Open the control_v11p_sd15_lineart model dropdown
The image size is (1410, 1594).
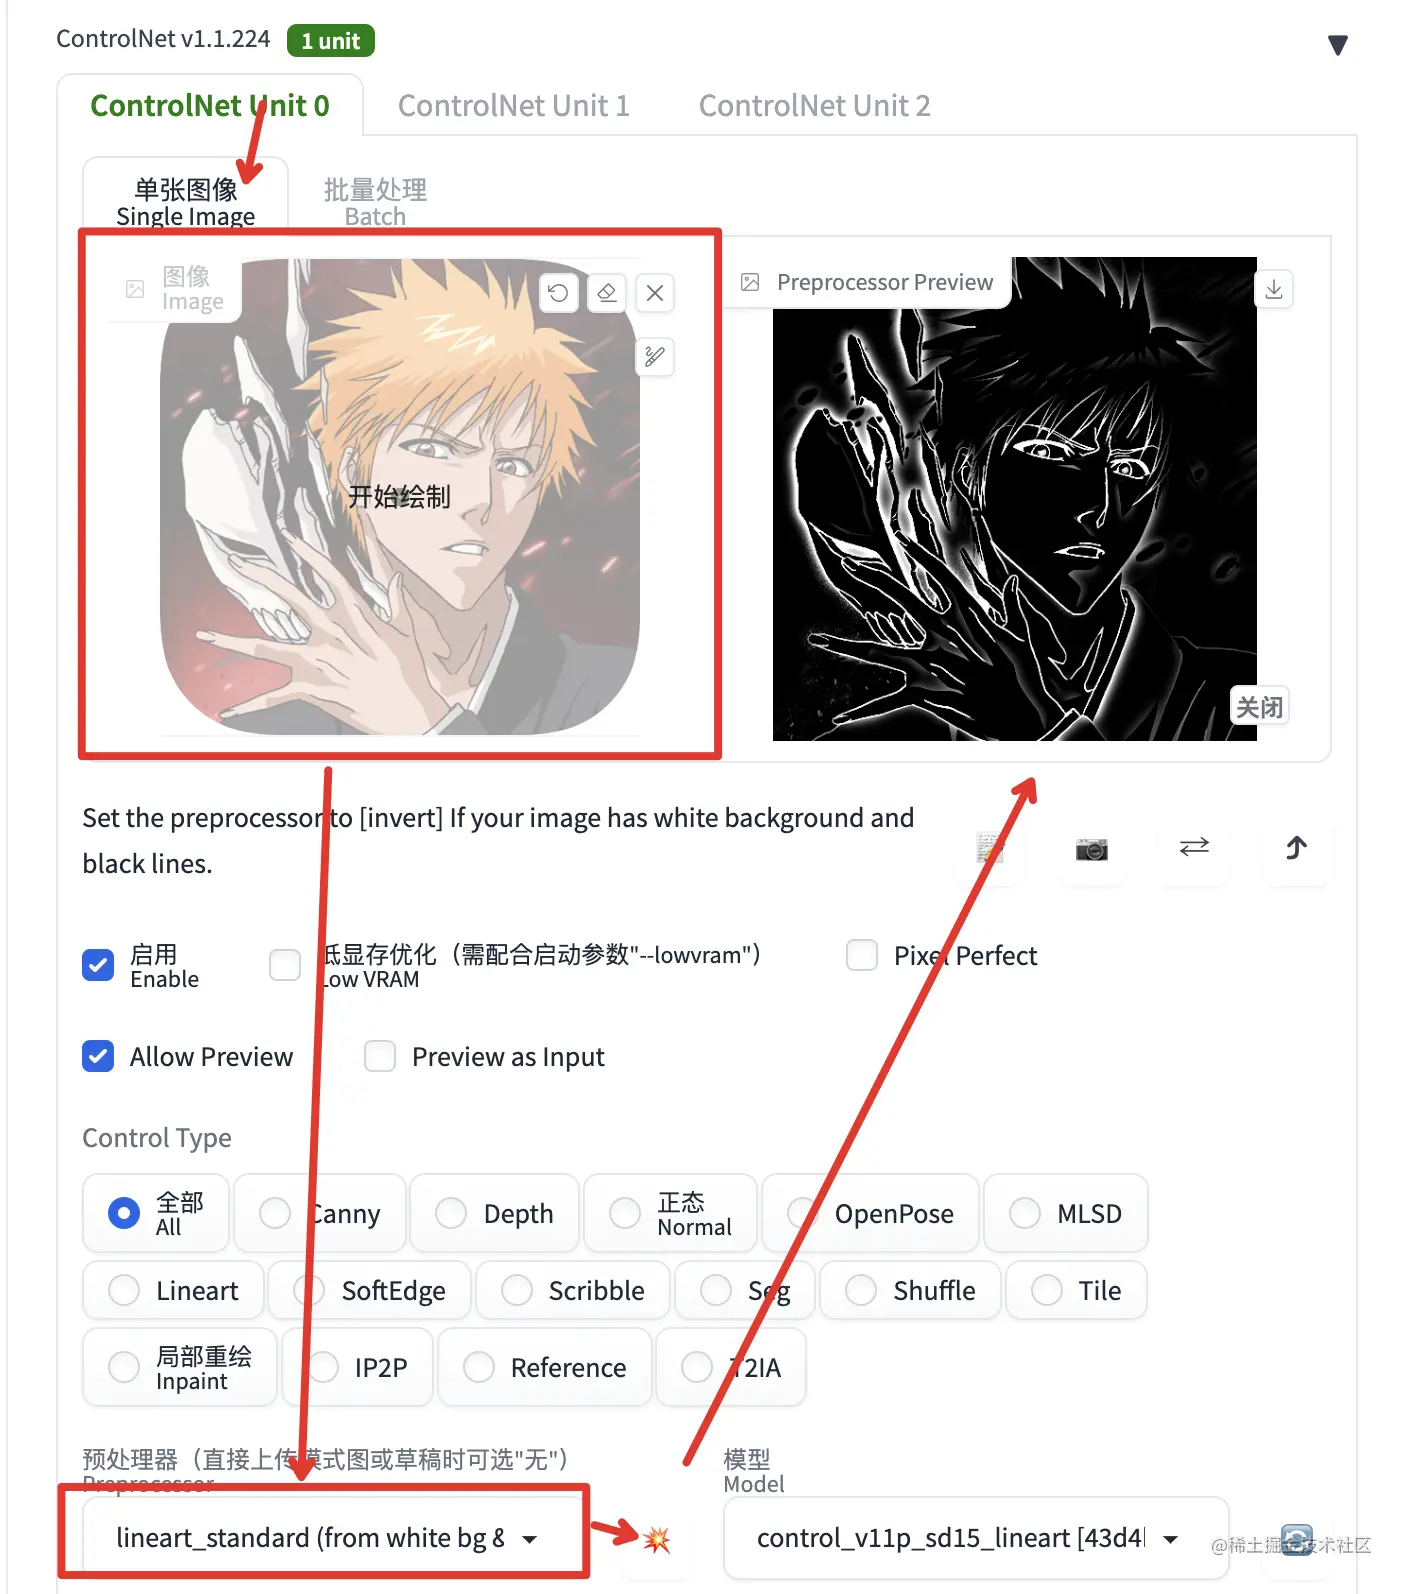click(x=975, y=1538)
